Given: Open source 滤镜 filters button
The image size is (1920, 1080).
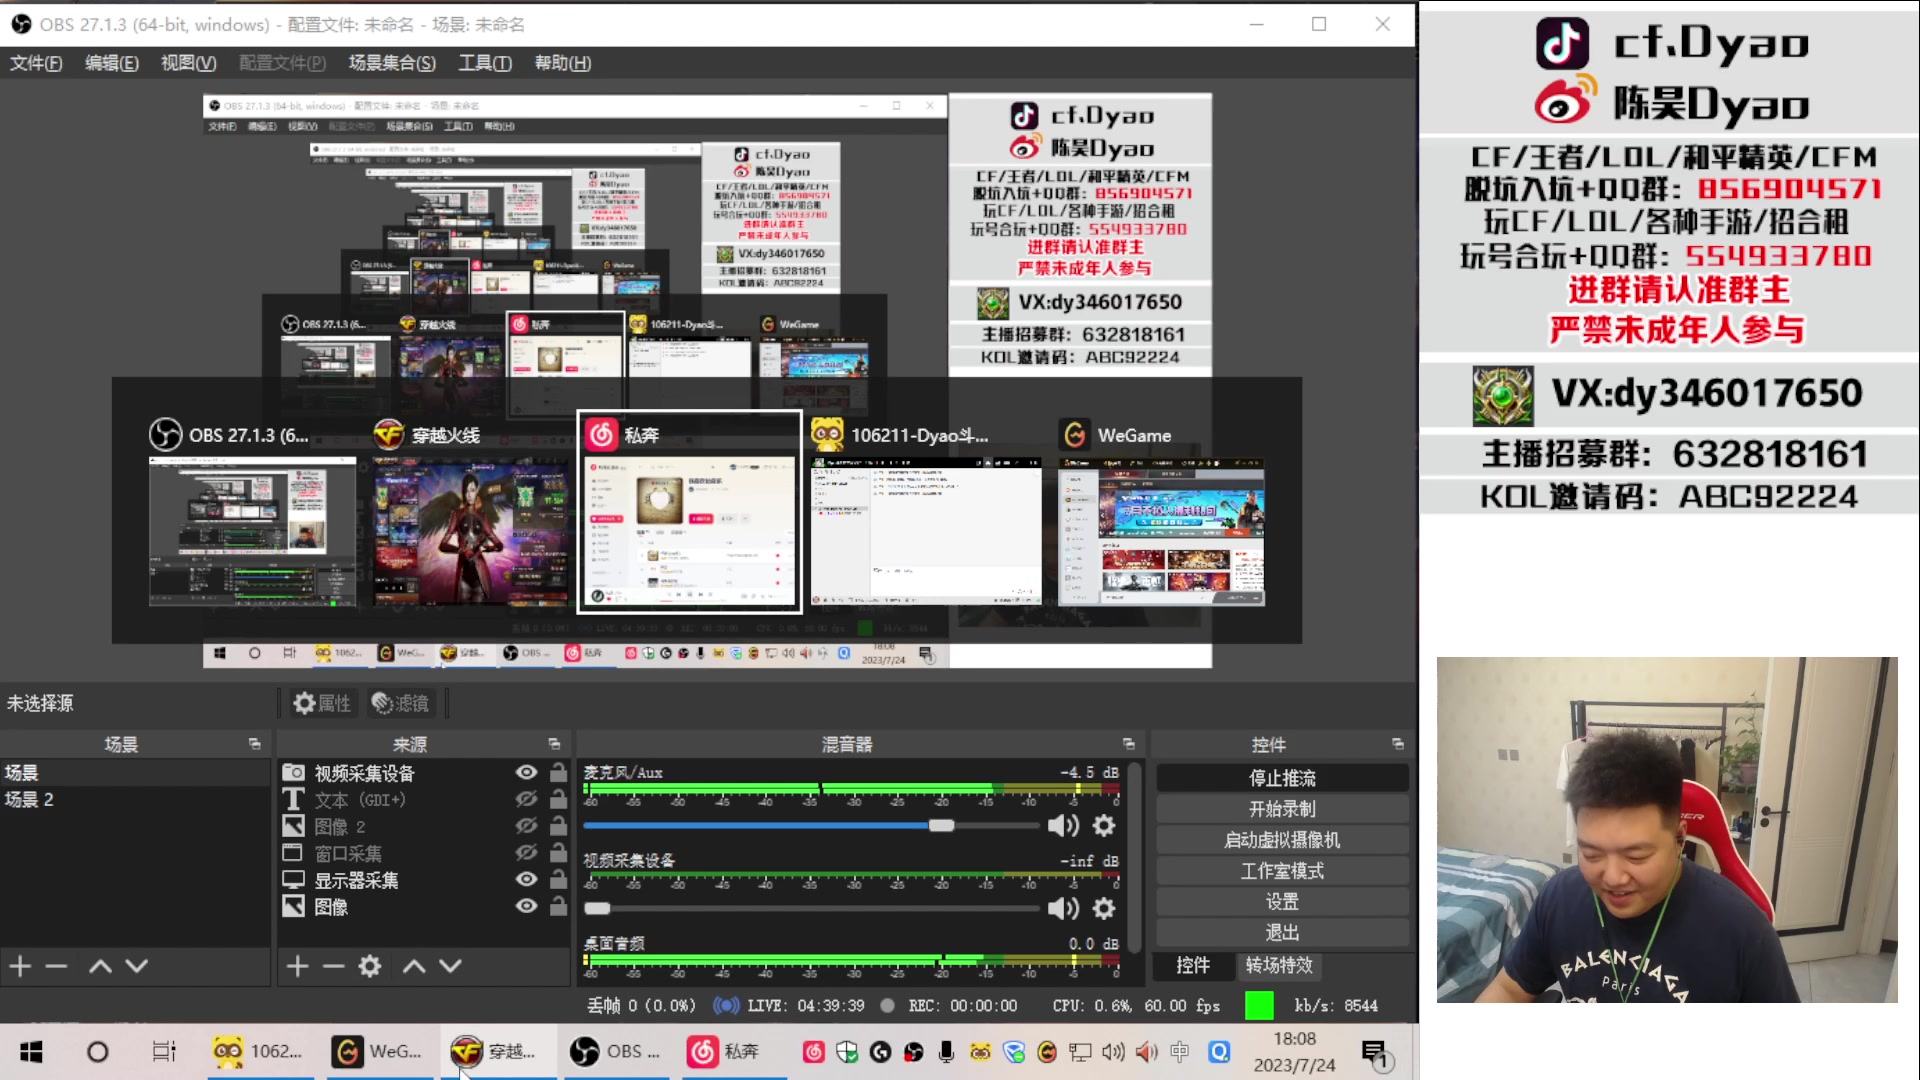Looking at the screenshot, I should point(400,704).
